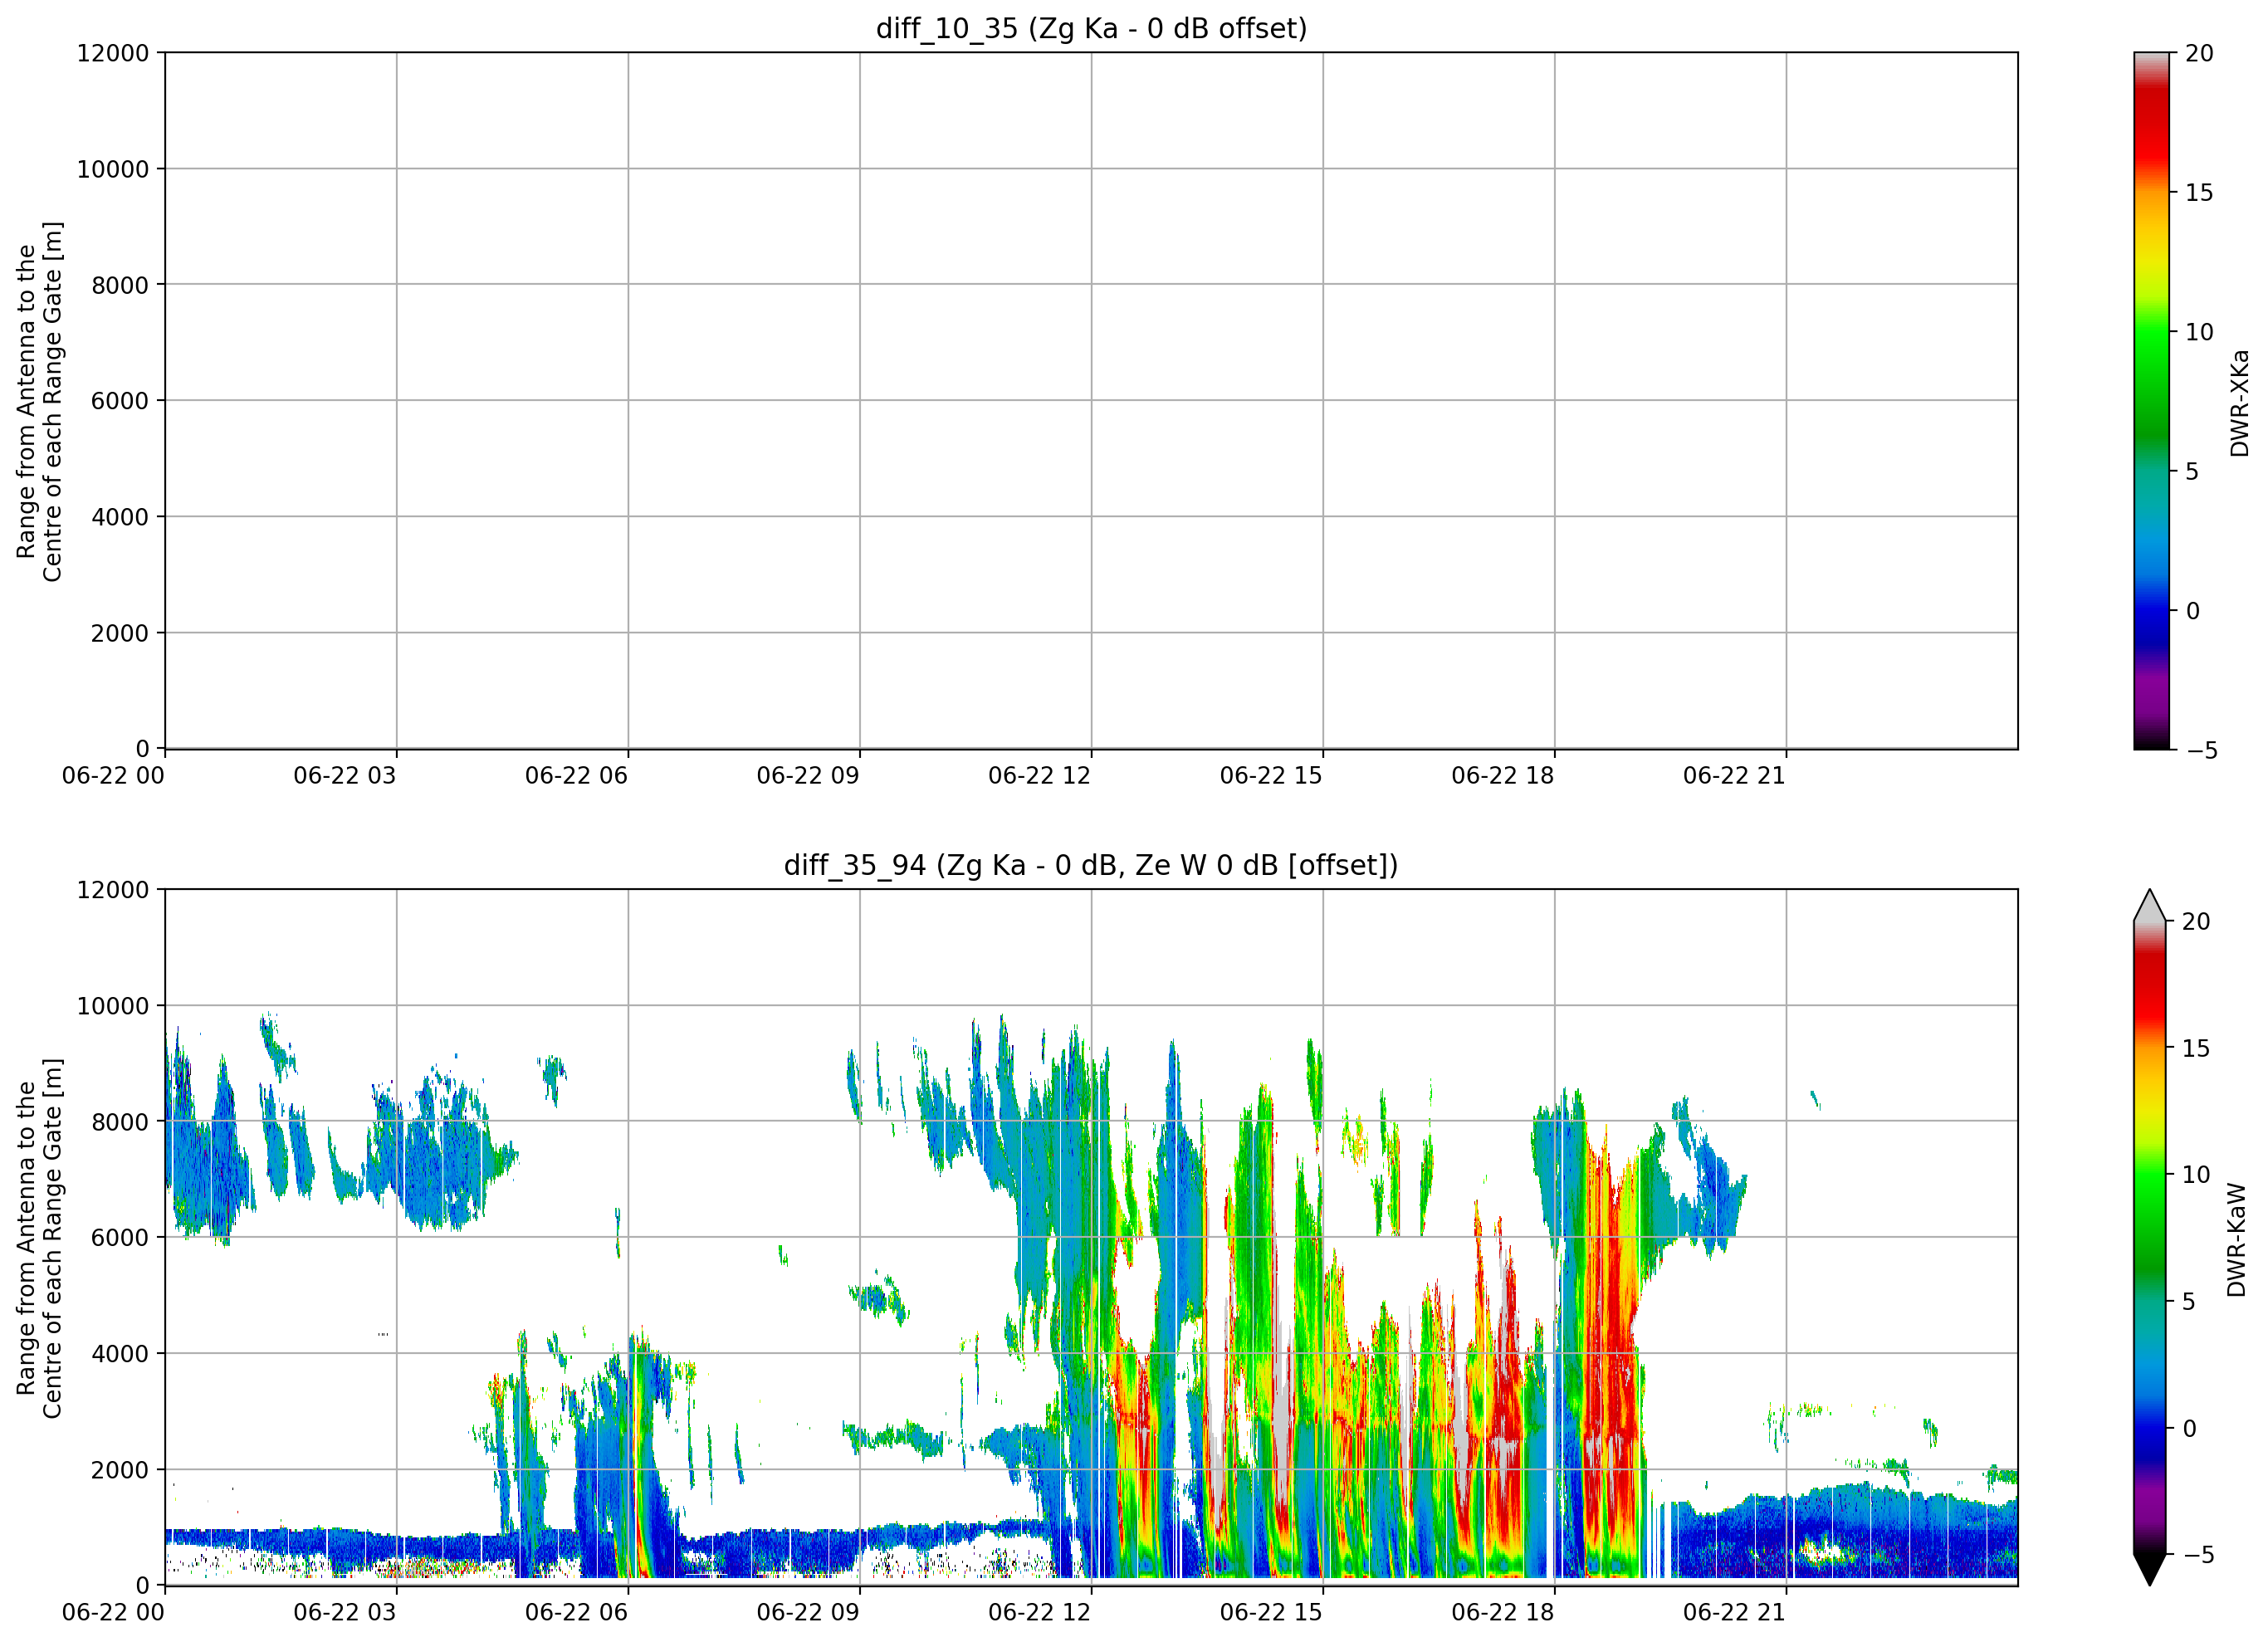2268x1642 pixels.
Task: Click "06-22 15" tick label under diff_35_94 plot
Action: pyautogui.click(x=1271, y=1612)
